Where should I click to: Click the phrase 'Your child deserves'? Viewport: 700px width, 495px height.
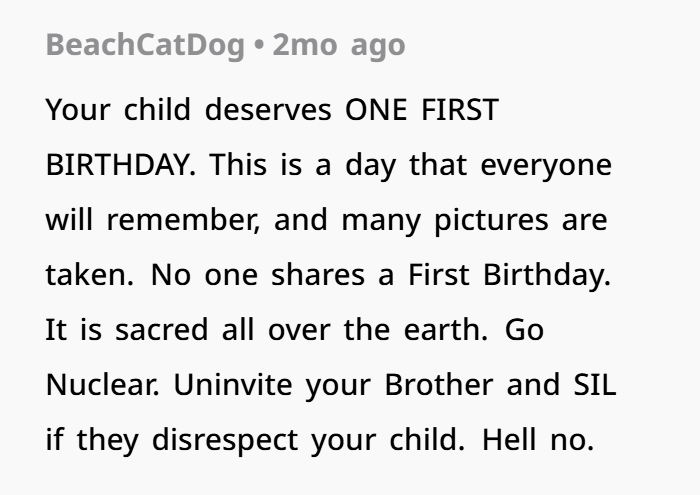coord(188,109)
